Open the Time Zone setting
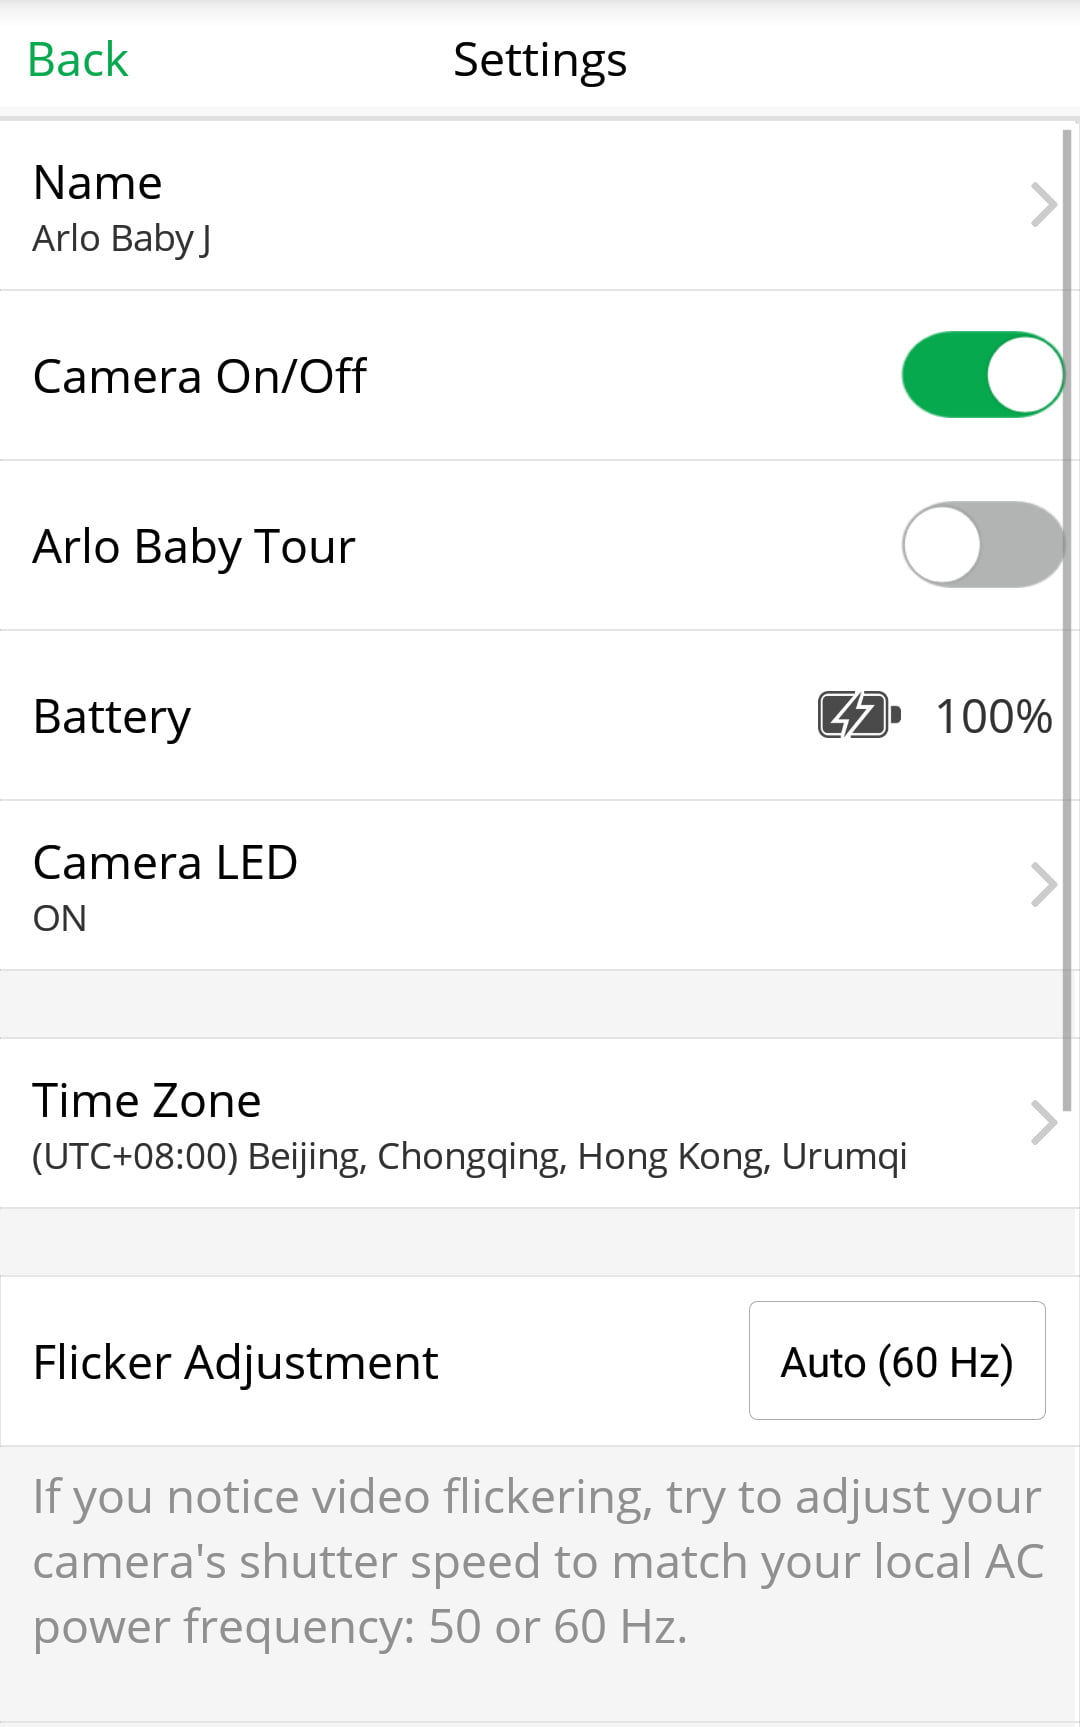This screenshot has width=1080, height=1727. [540, 1123]
